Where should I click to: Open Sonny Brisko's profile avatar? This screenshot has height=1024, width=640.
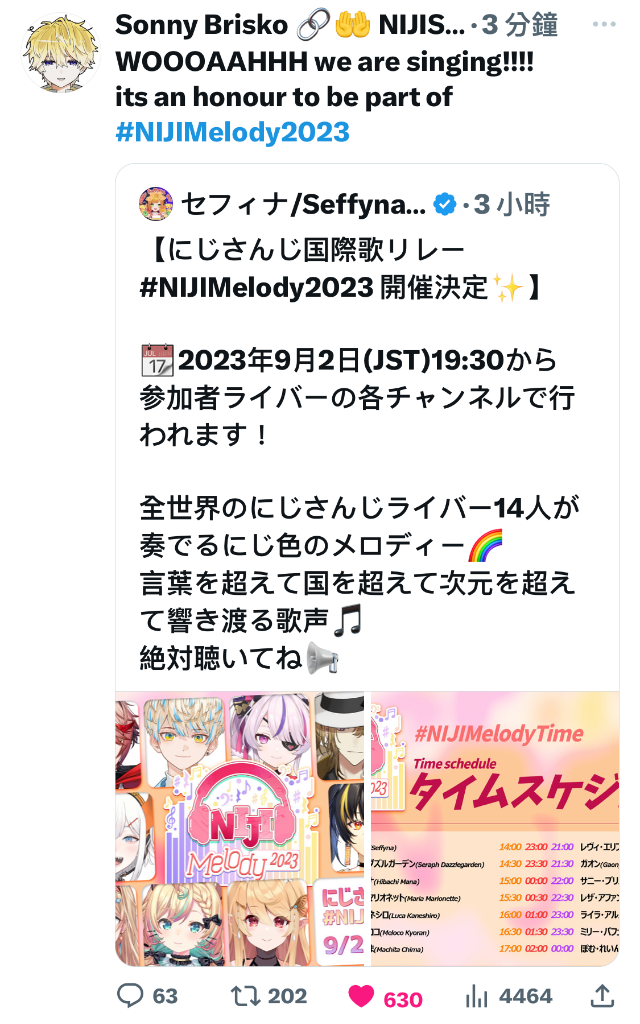pos(61,52)
